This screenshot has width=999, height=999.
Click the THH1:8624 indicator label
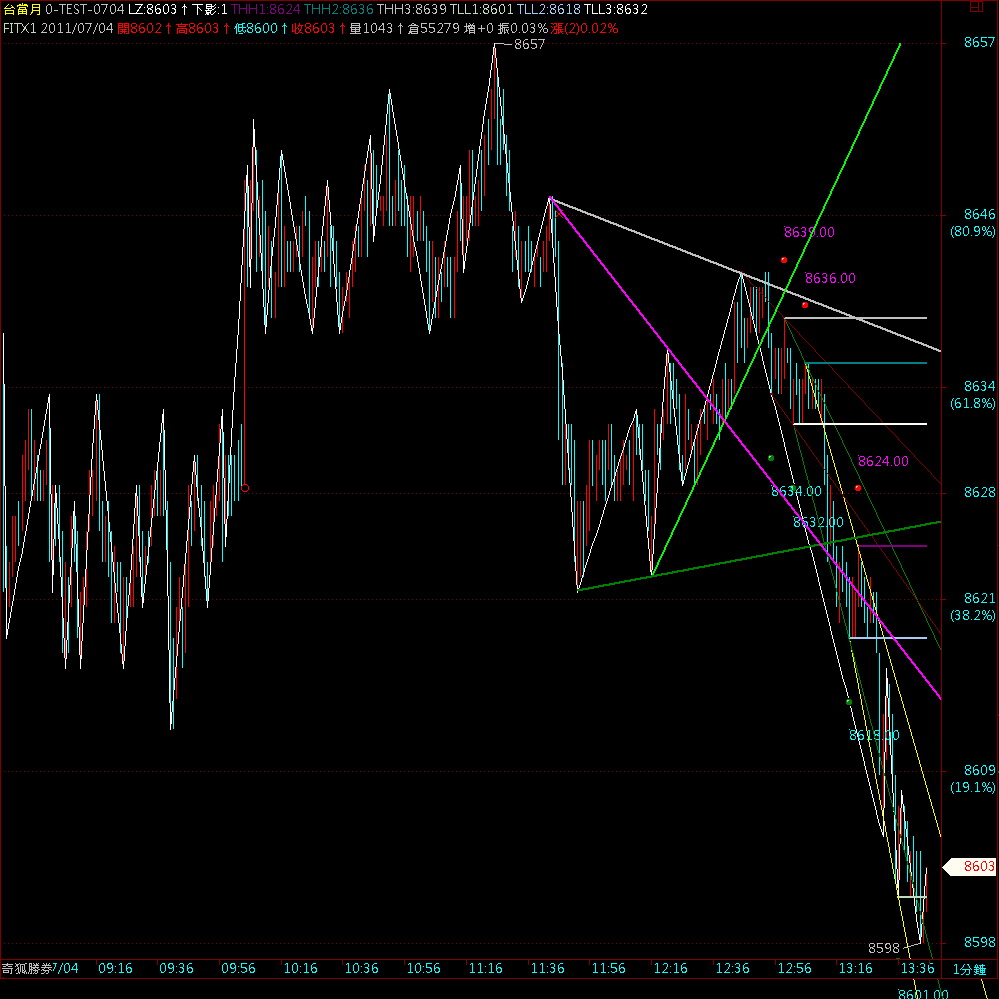point(265,9)
